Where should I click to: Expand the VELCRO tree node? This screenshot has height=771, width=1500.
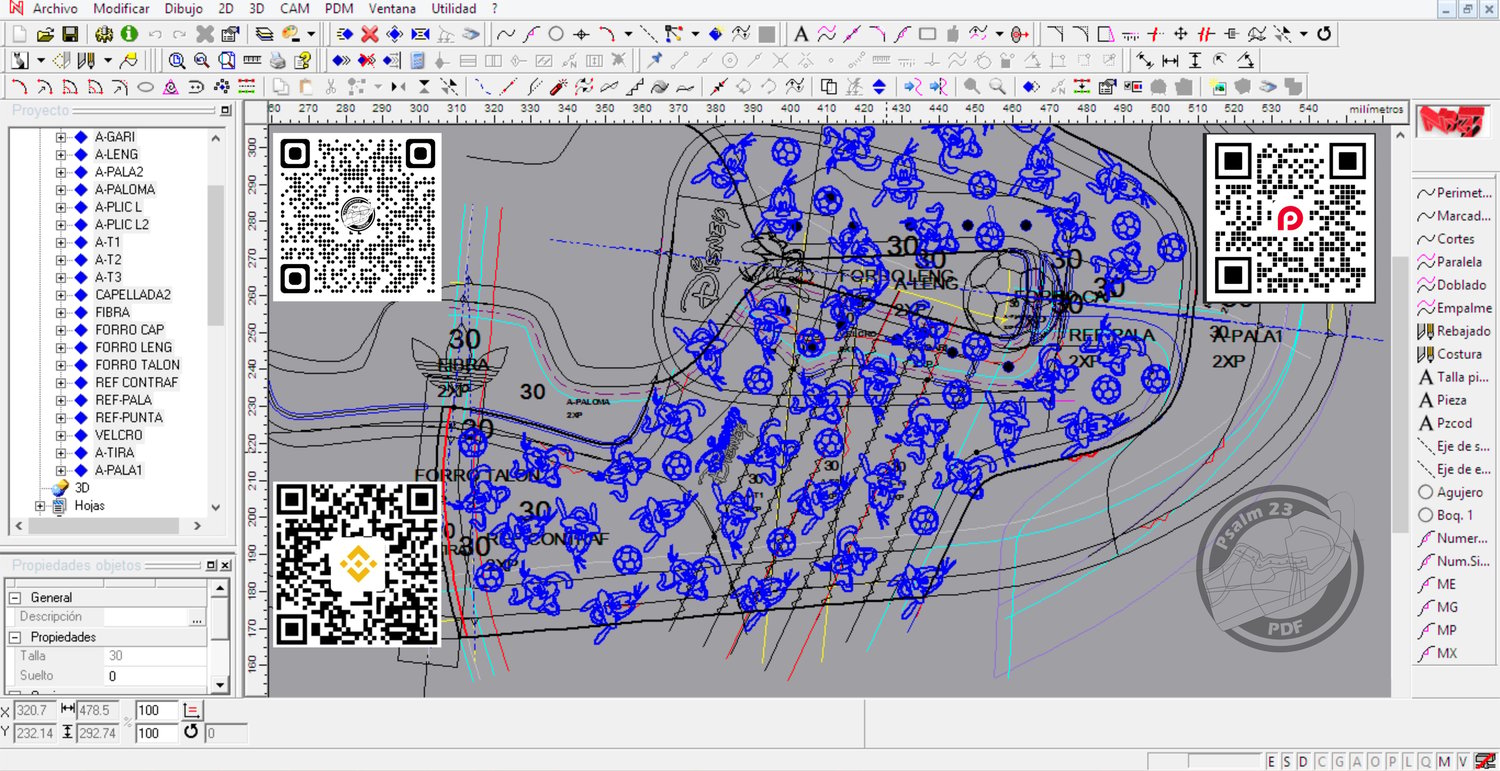click(61, 436)
